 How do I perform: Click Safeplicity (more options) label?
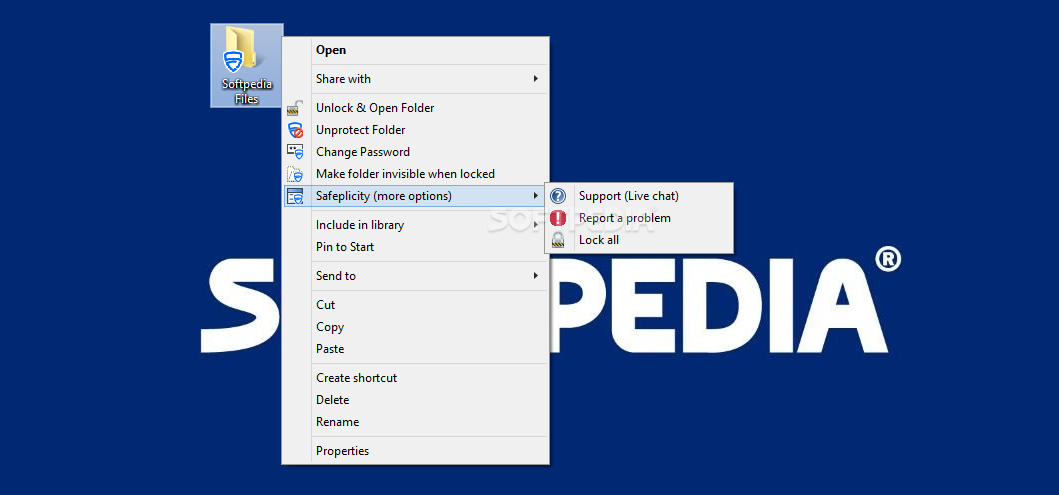[x=384, y=197]
